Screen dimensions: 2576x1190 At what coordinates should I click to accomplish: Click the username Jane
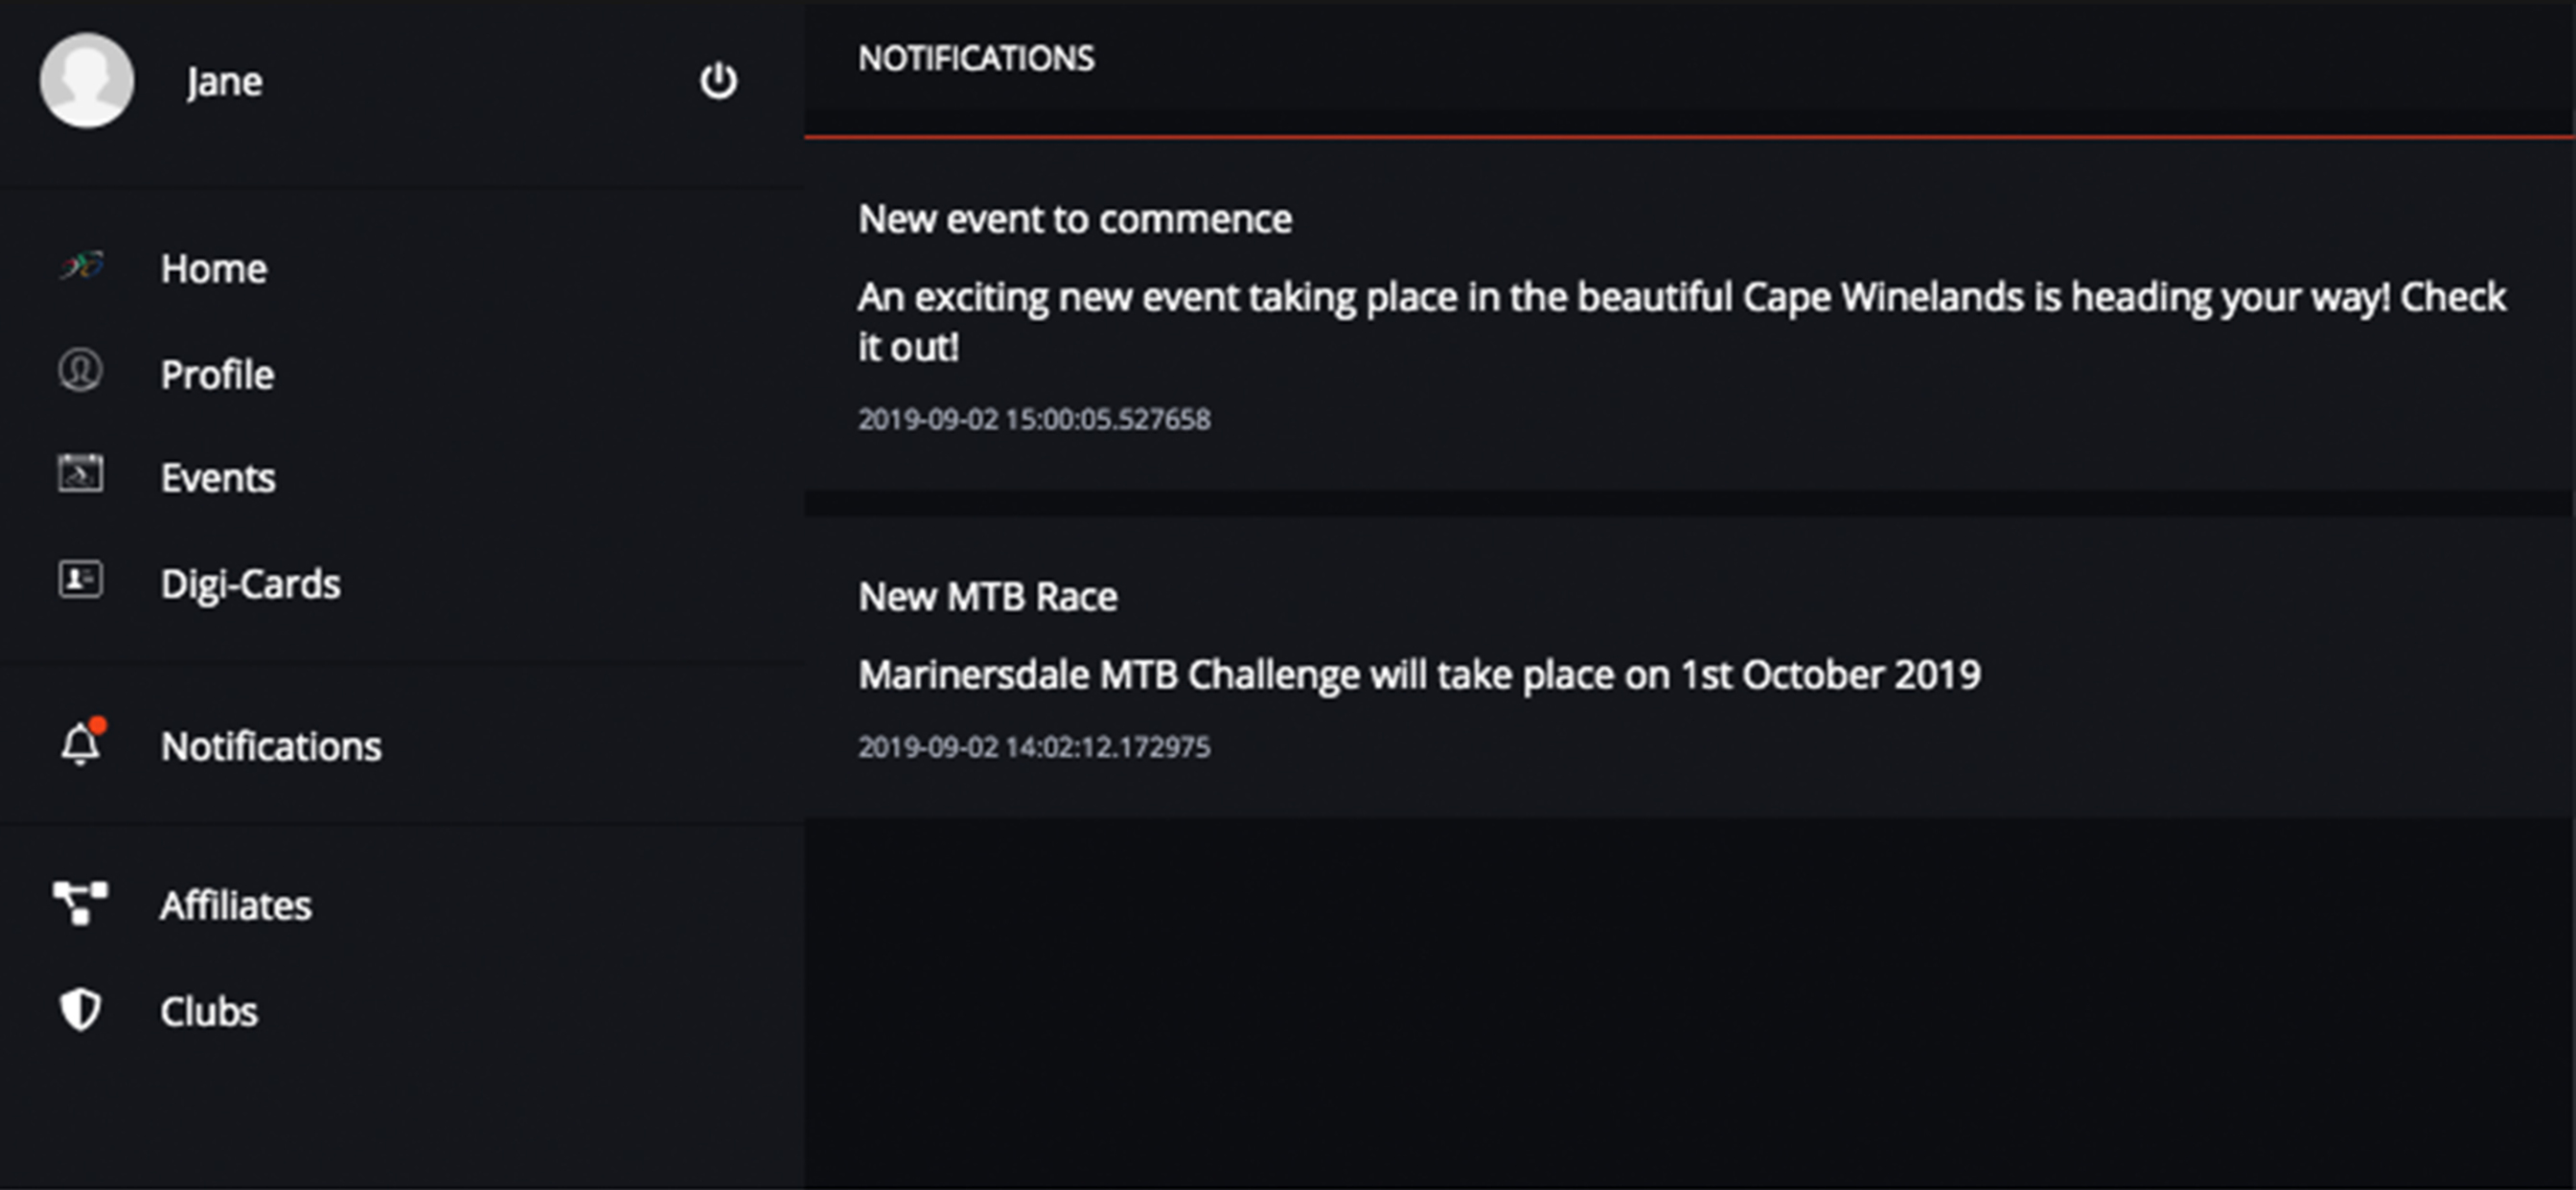224,81
